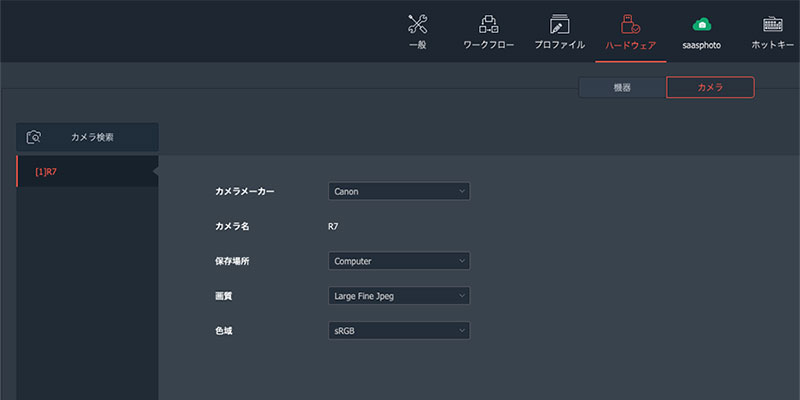Viewport: 800px width, 400px height.
Task: Click the wrench and screwdriver 一般 icon
Action: coord(418,23)
